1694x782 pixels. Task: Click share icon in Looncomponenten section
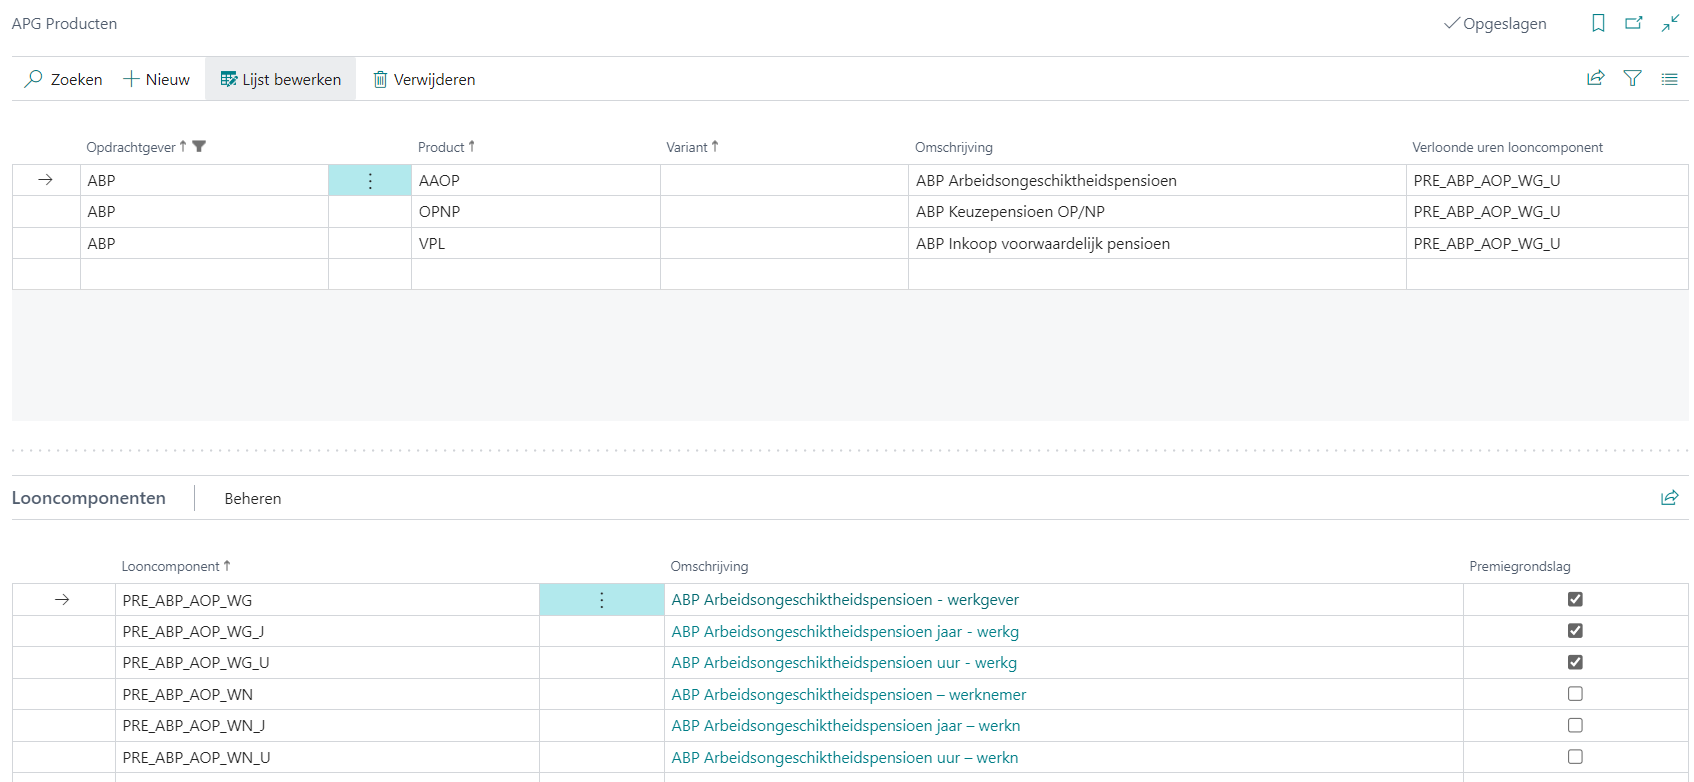click(1669, 498)
